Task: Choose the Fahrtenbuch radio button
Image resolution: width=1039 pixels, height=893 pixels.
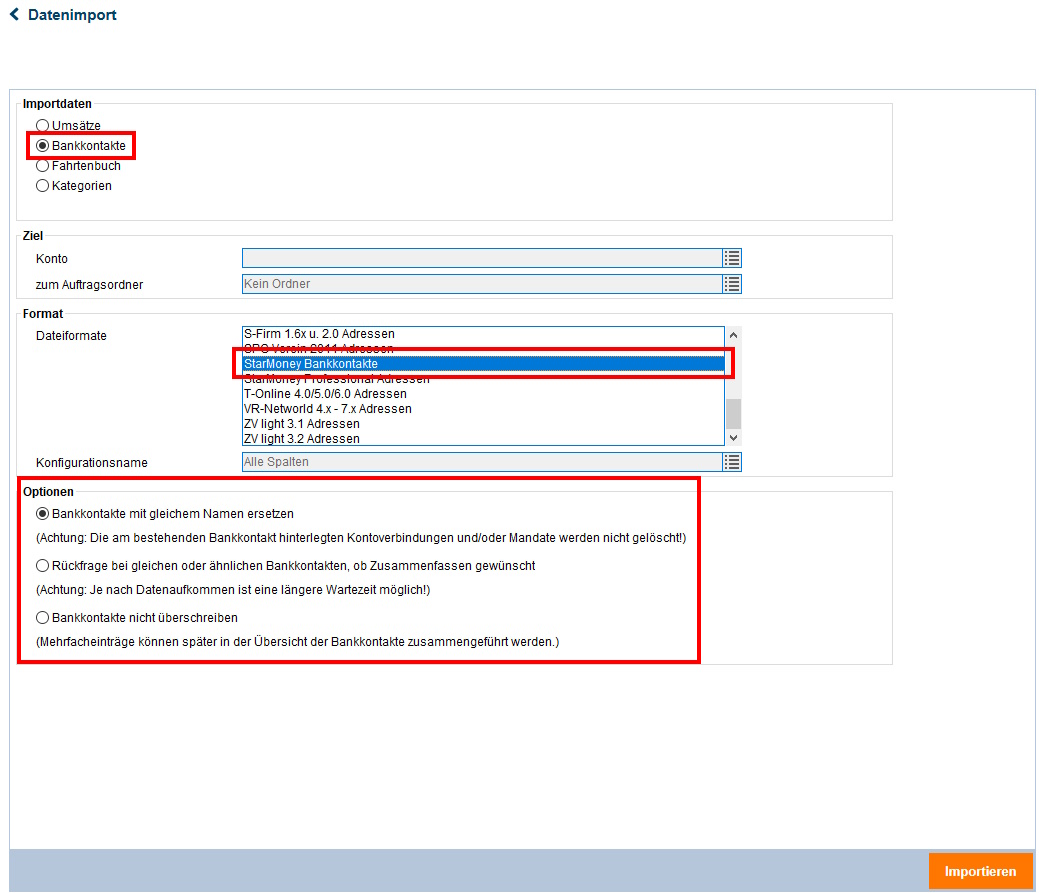Action: 42,166
